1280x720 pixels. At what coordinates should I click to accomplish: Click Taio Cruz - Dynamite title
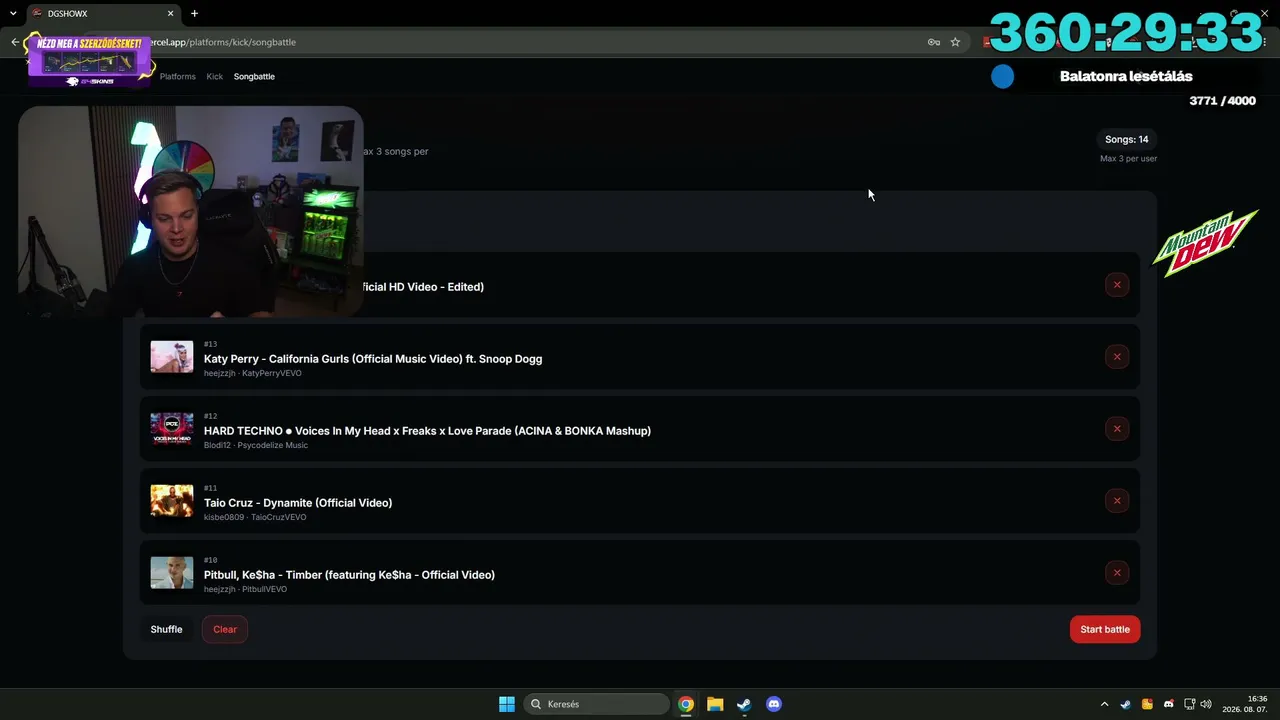[x=298, y=503]
